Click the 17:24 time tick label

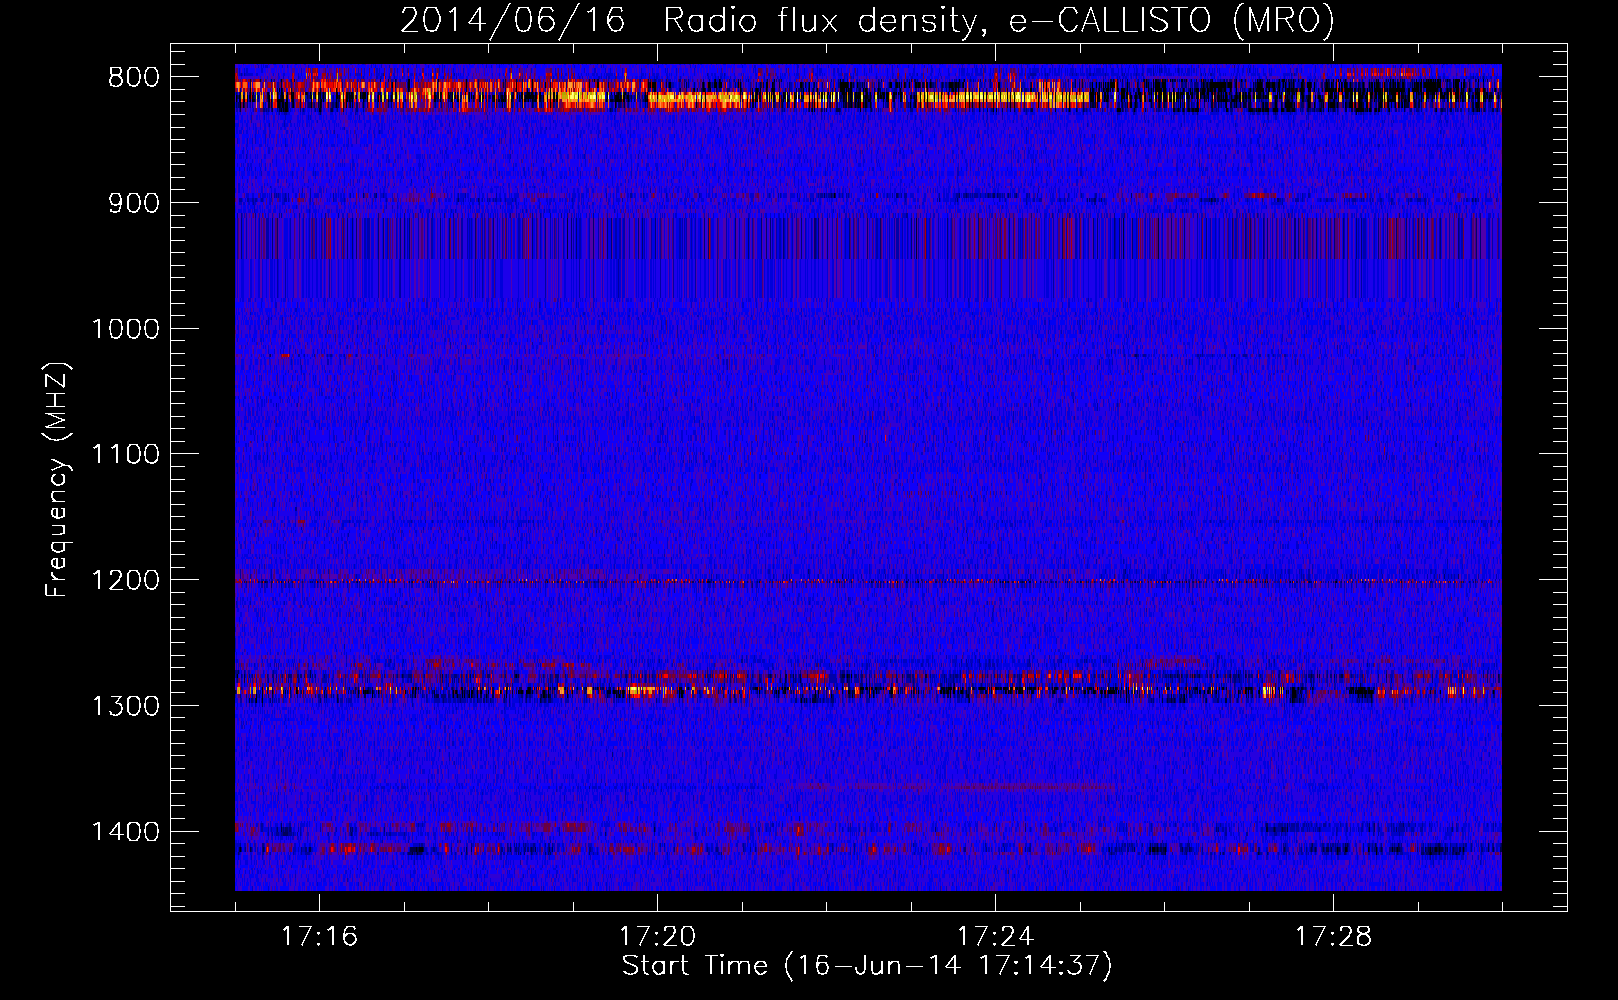[x=995, y=937]
